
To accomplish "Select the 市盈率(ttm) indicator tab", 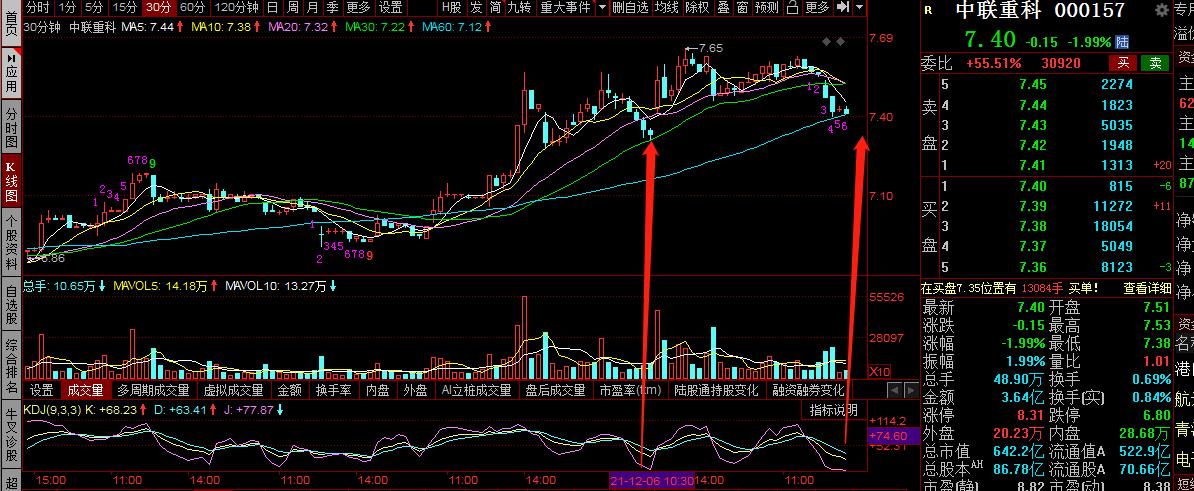I will [x=631, y=391].
